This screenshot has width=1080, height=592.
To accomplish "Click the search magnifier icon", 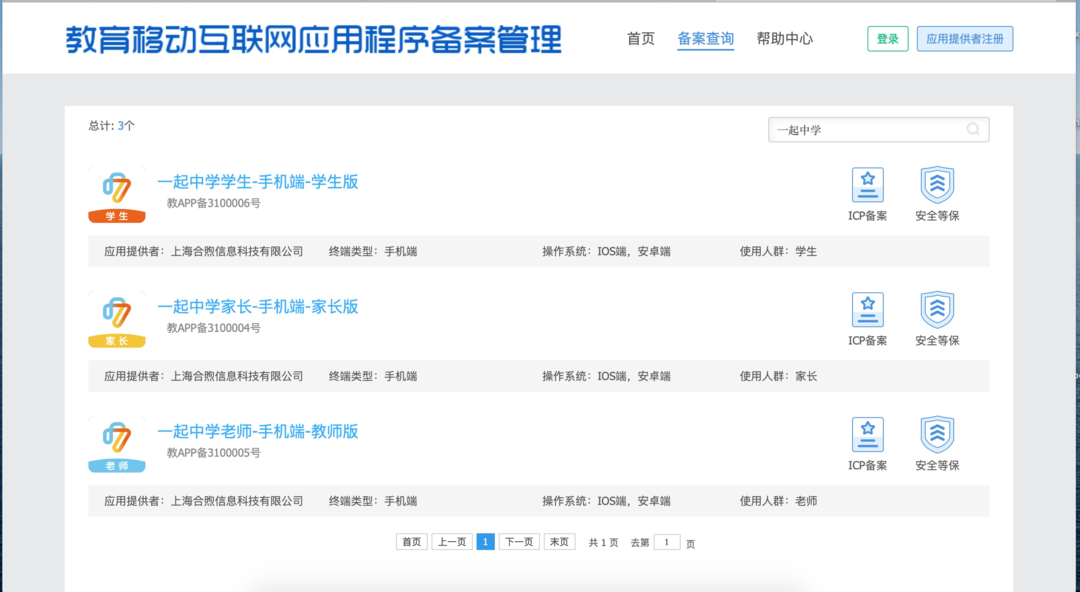I will click(x=973, y=129).
